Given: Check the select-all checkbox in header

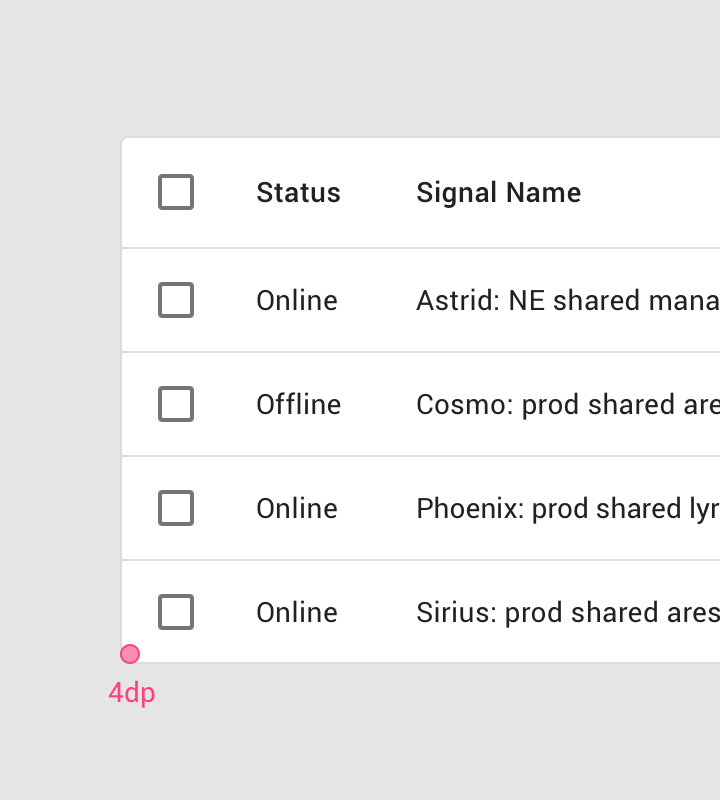Looking at the screenshot, I should 175,192.
